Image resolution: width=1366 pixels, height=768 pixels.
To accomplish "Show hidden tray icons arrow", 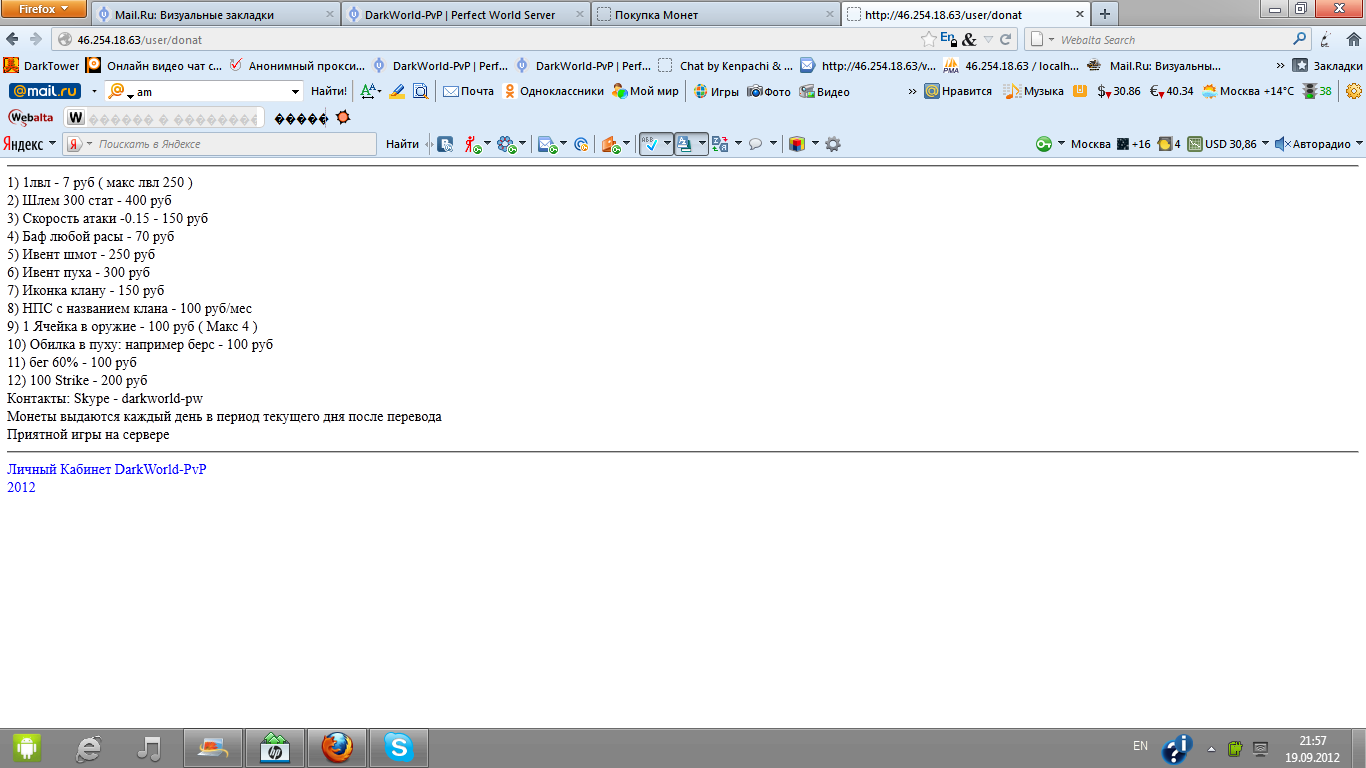I will [1211, 748].
